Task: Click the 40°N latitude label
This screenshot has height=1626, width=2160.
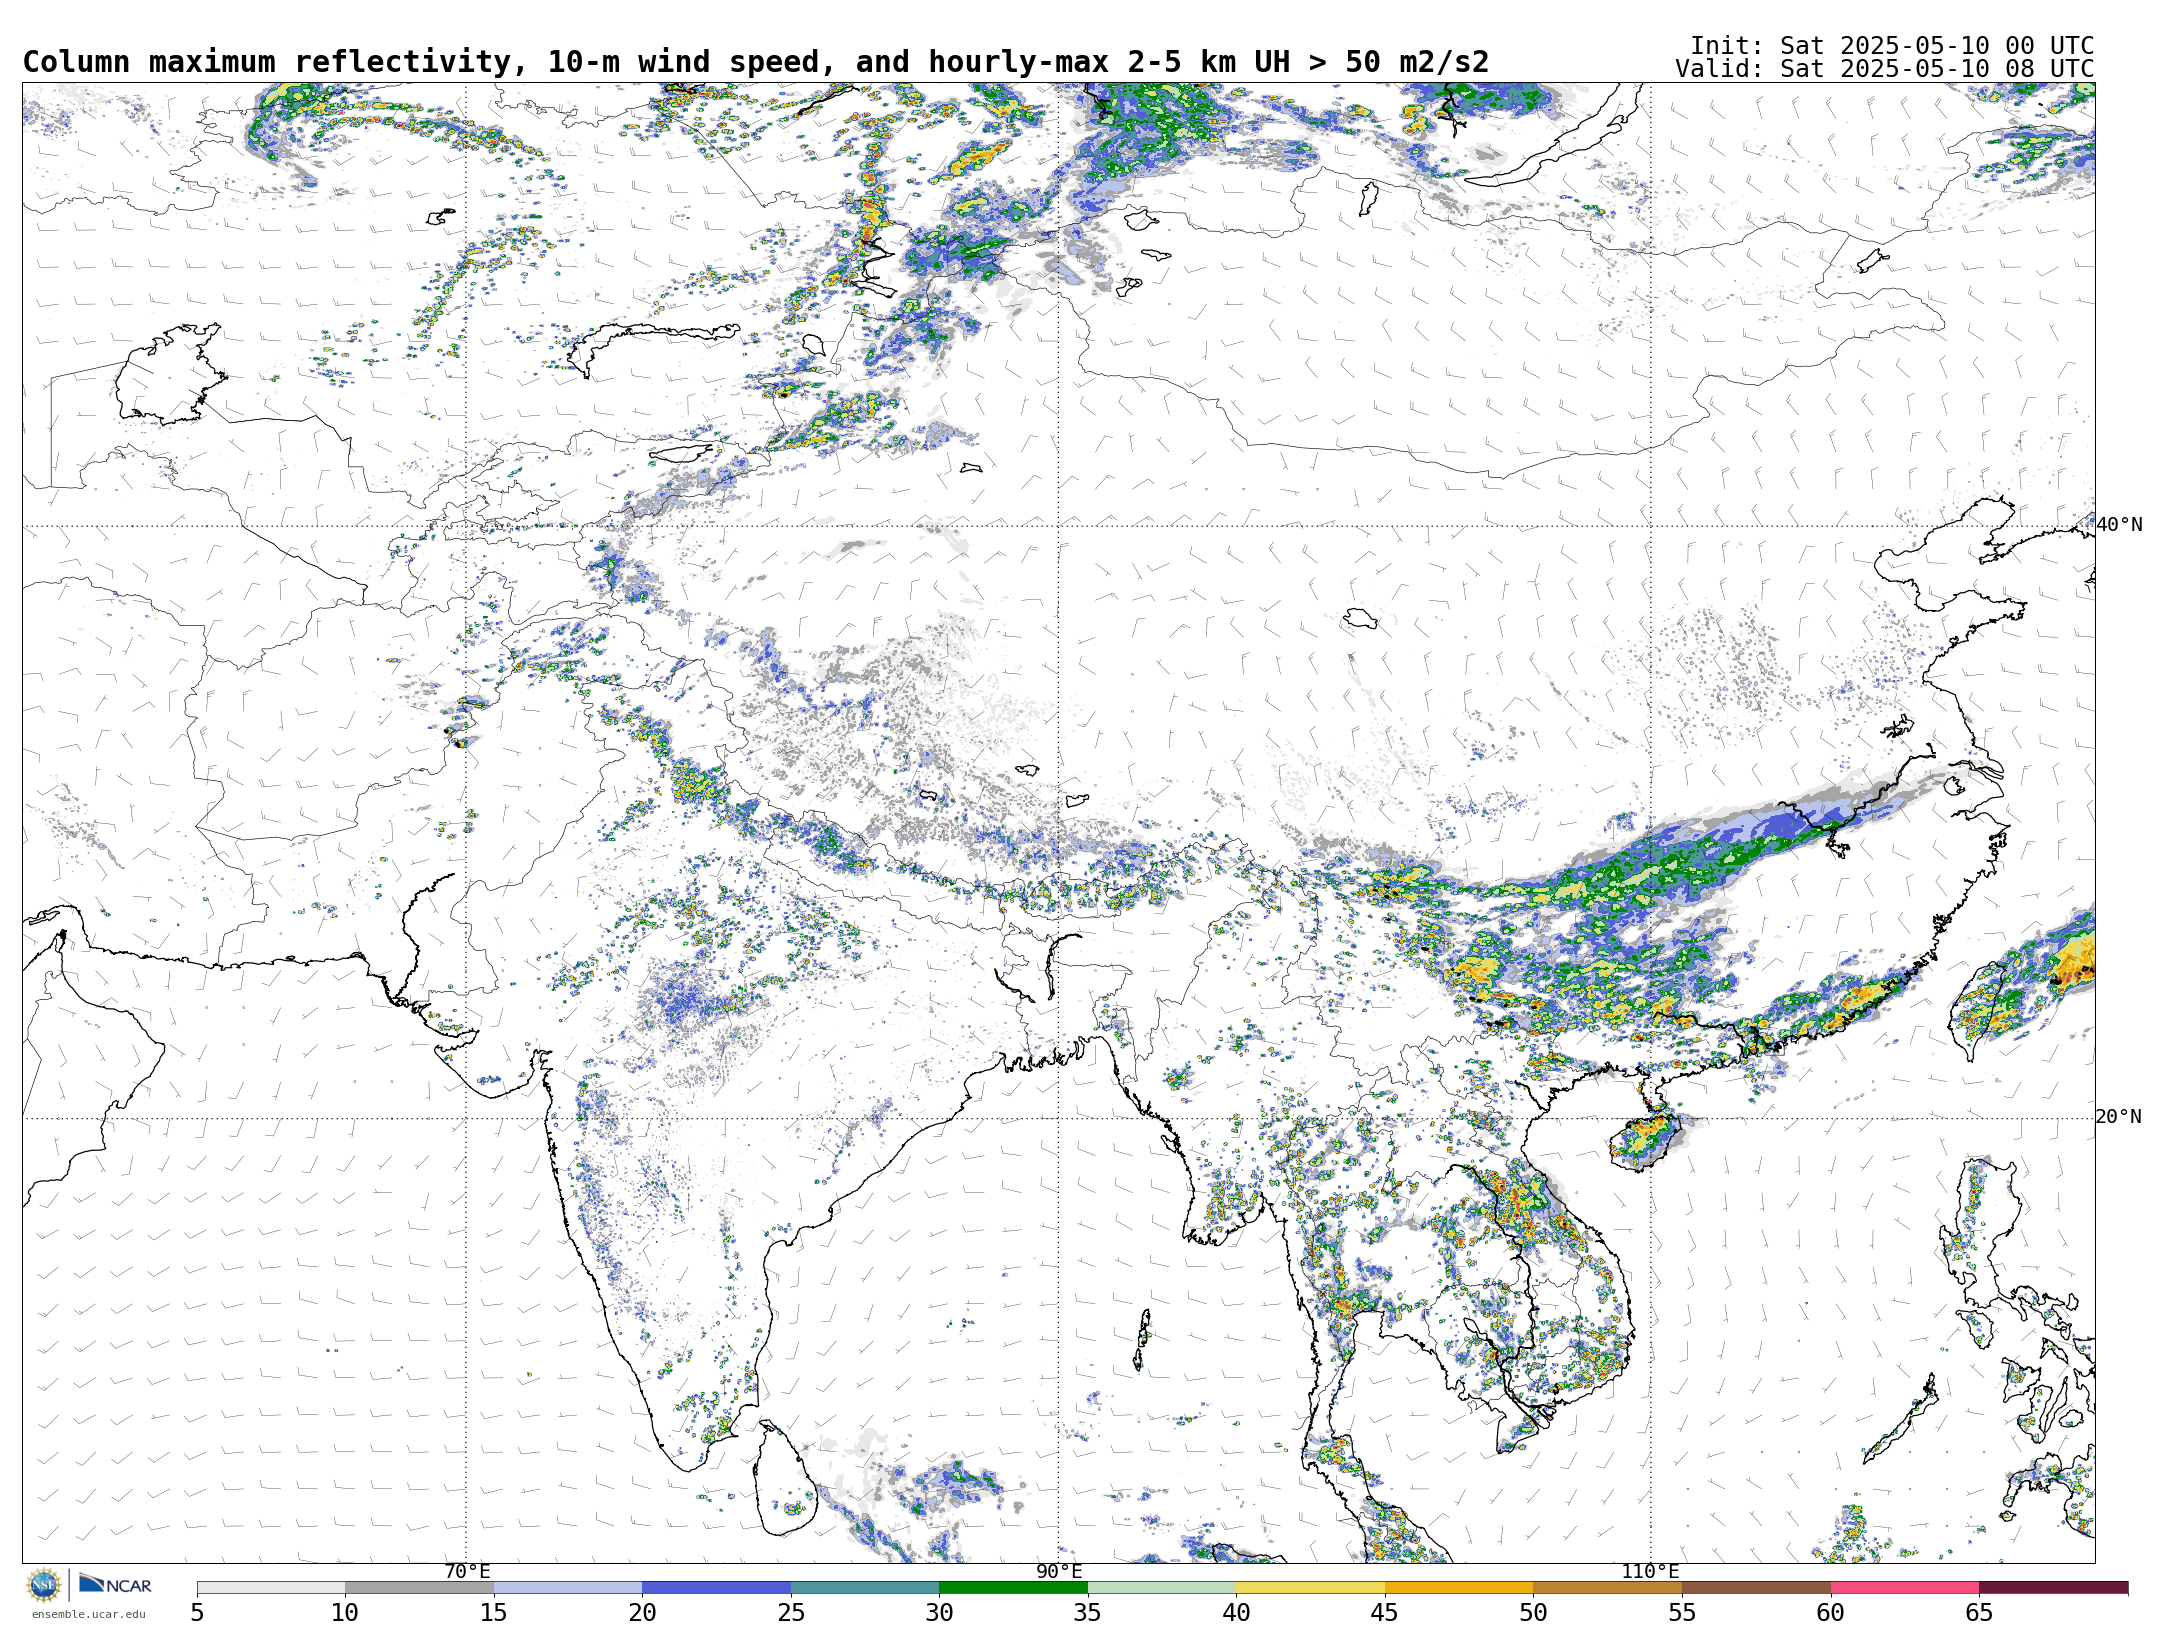Action: tap(2119, 525)
